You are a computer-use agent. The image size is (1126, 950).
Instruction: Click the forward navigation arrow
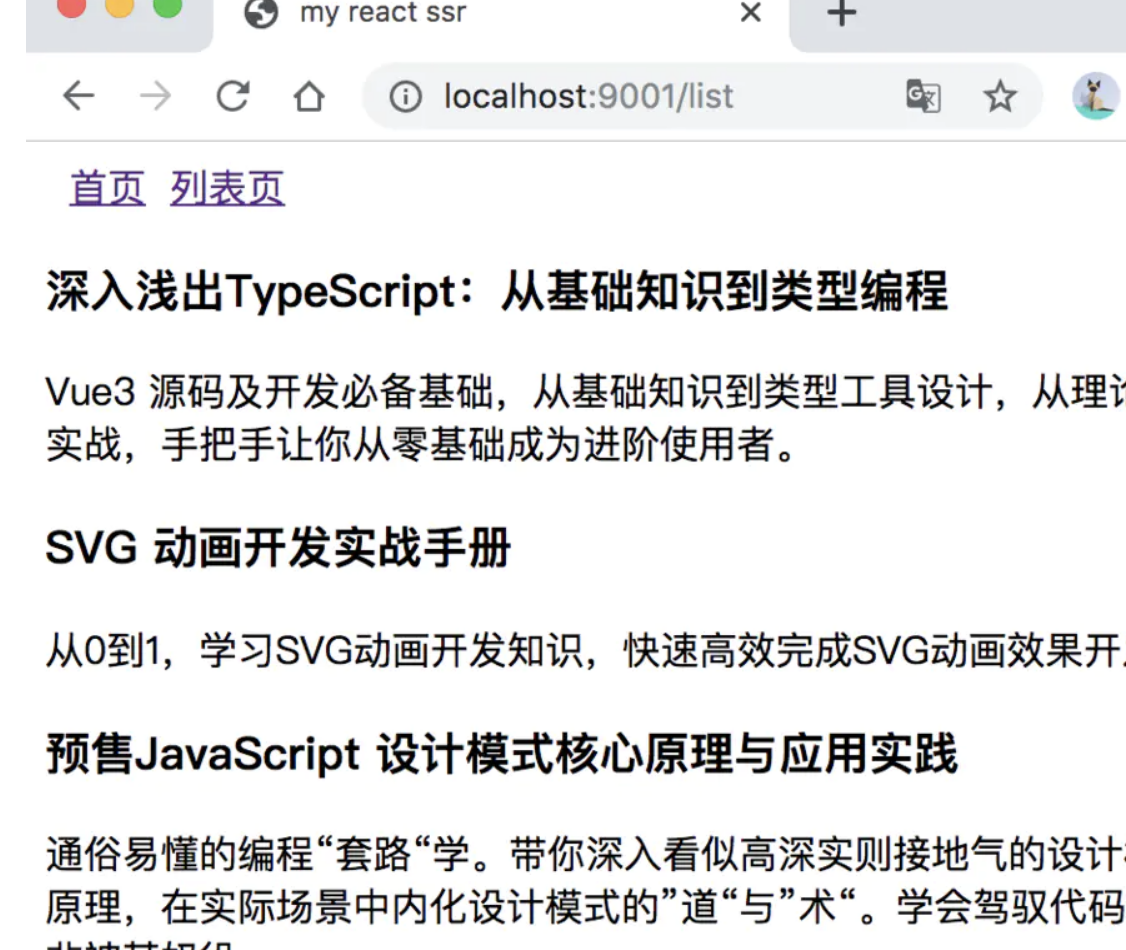point(155,96)
